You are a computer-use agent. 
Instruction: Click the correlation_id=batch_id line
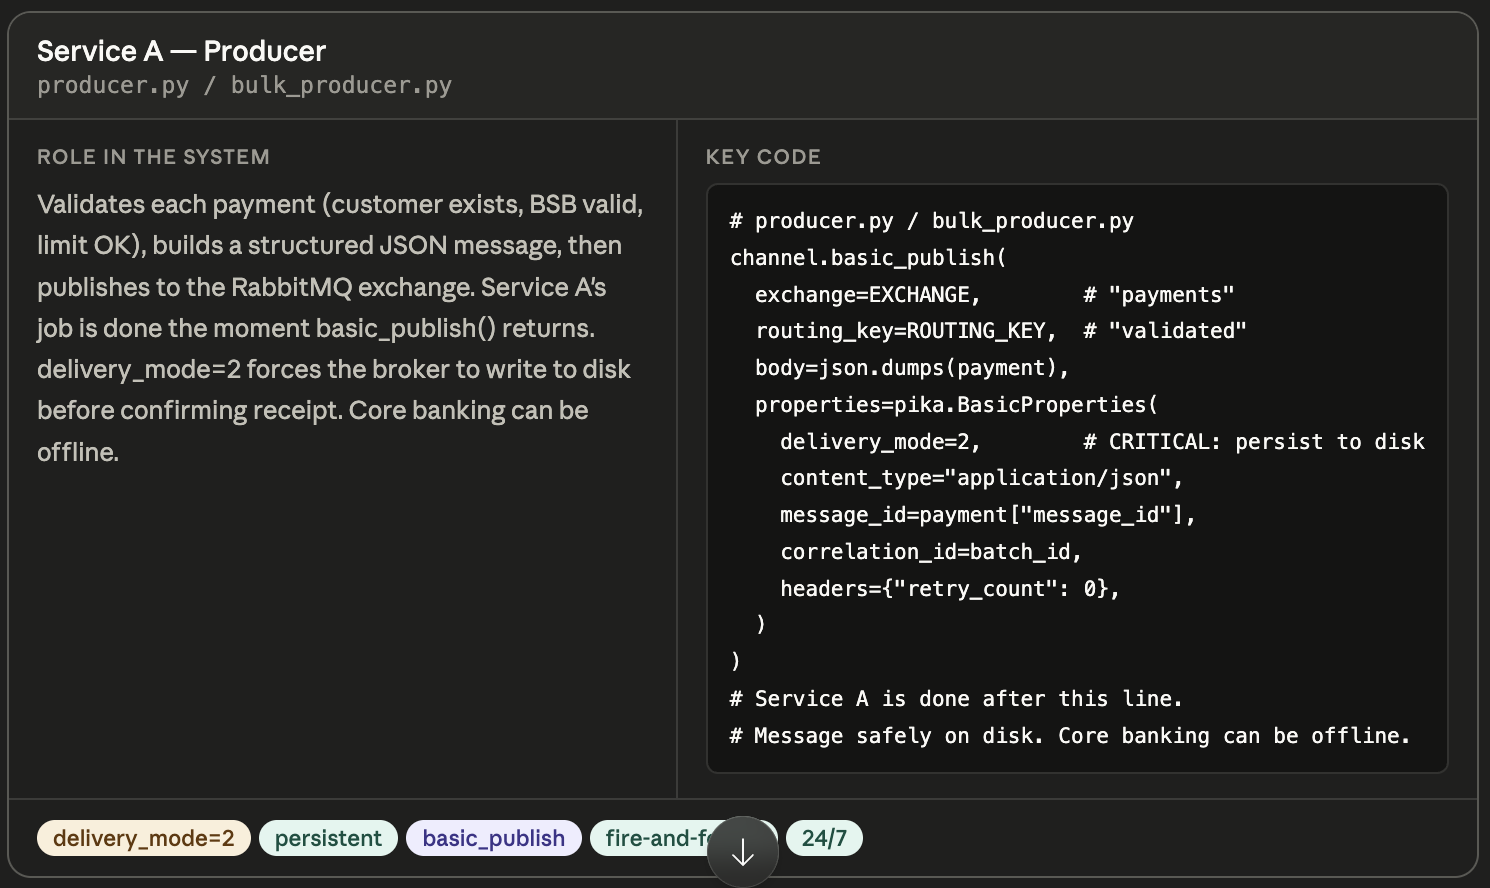pyautogui.click(x=931, y=552)
